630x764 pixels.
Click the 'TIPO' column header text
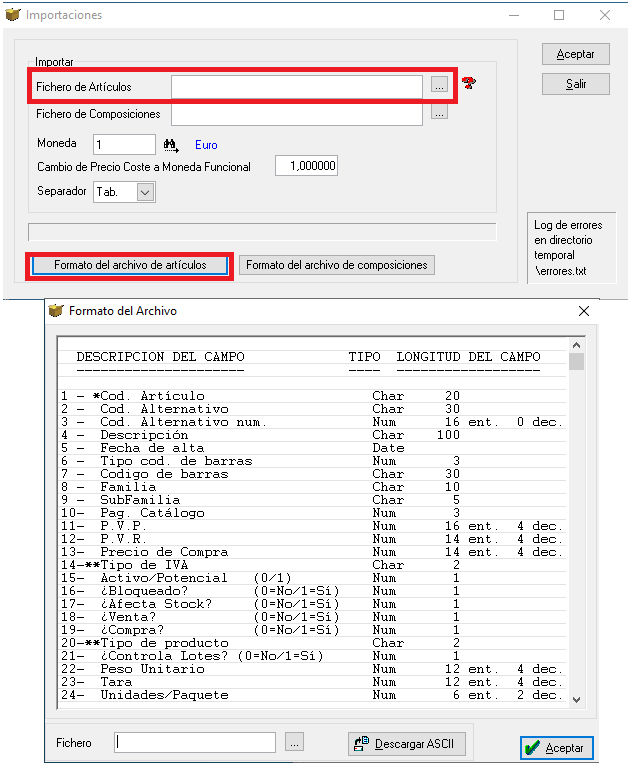pyautogui.click(x=364, y=357)
